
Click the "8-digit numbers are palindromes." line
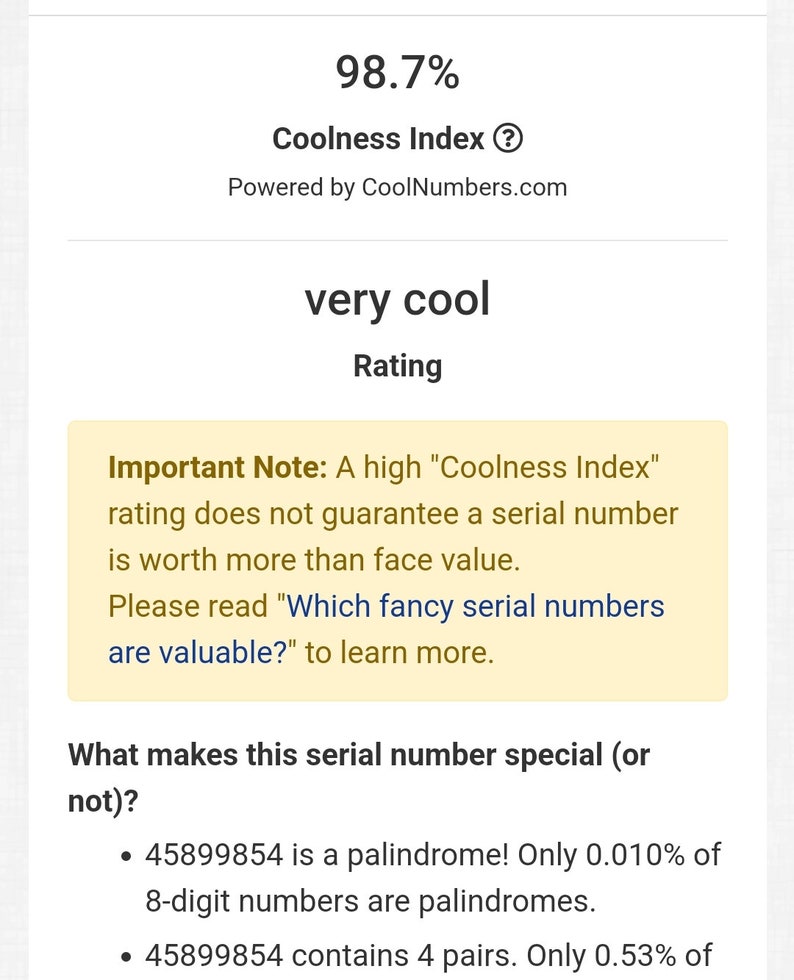pyautogui.click(x=371, y=901)
